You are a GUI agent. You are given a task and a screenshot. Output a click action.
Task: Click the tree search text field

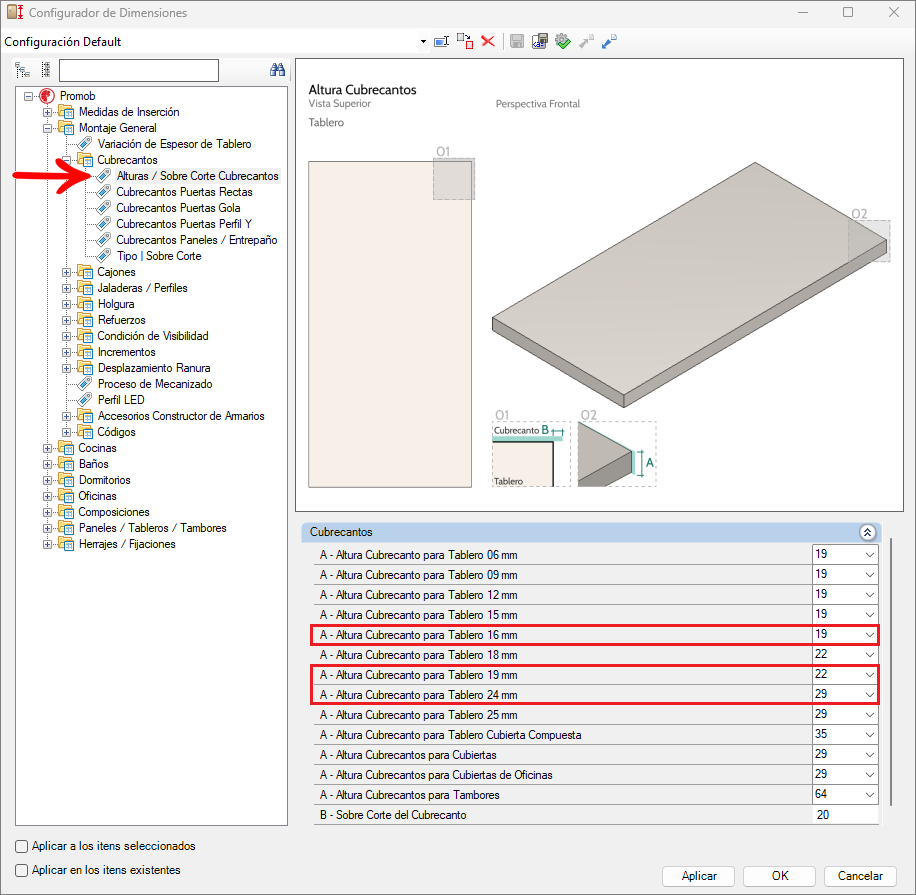tap(138, 70)
